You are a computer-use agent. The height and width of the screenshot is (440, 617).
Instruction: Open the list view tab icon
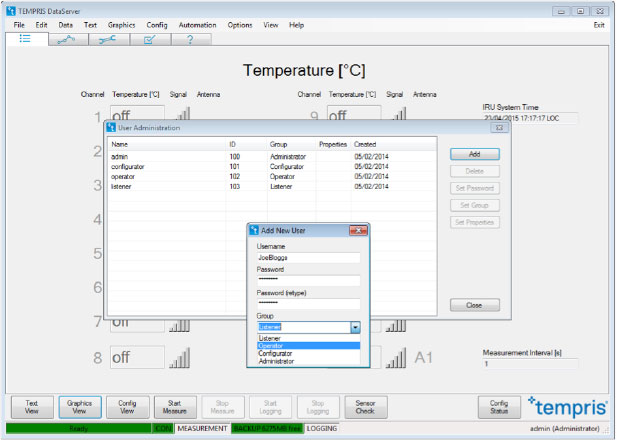pos(26,39)
